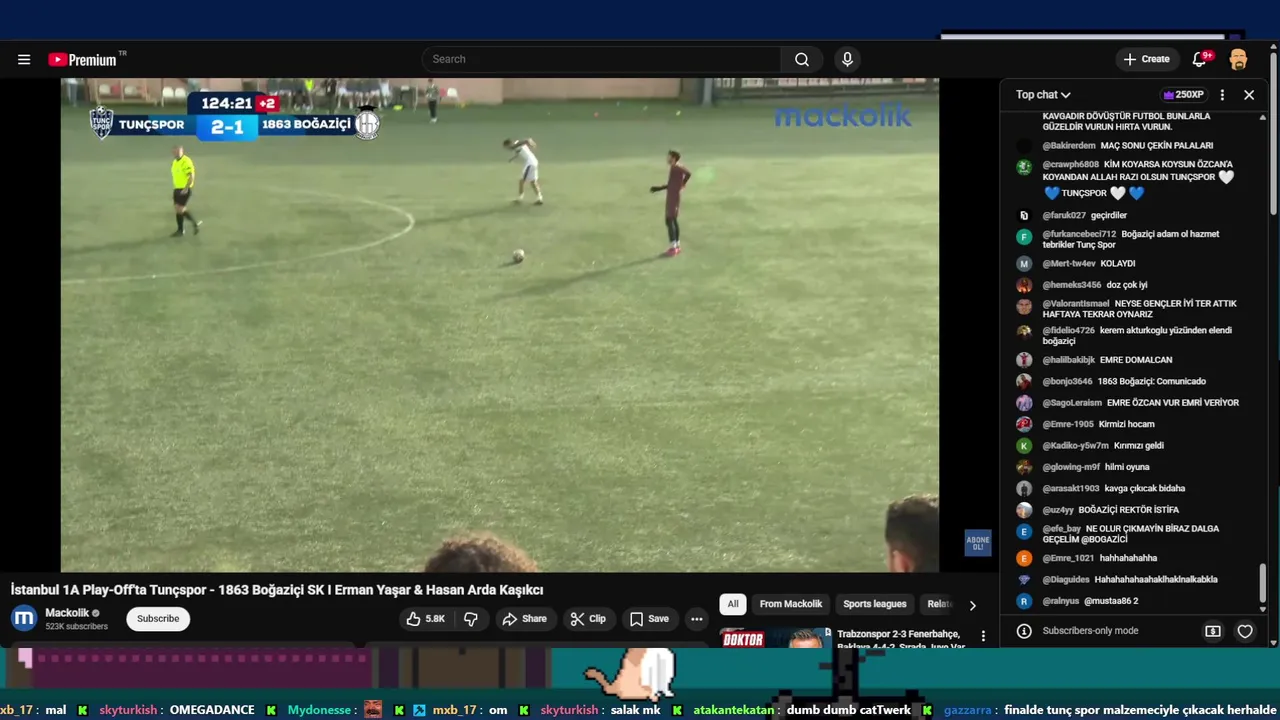Click @faruk027 message 'geçirdiler'
Image resolution: width=1280 pixels, height=720 pixels.
1109,215
